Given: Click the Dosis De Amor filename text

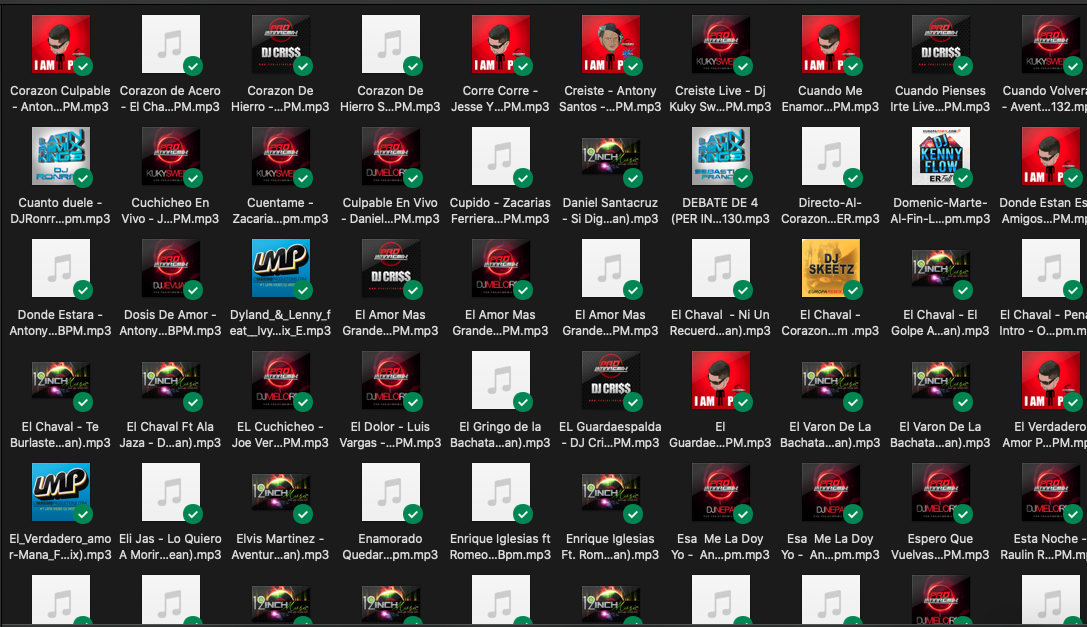Looking at the screenshot, I should tap(170, 322).
